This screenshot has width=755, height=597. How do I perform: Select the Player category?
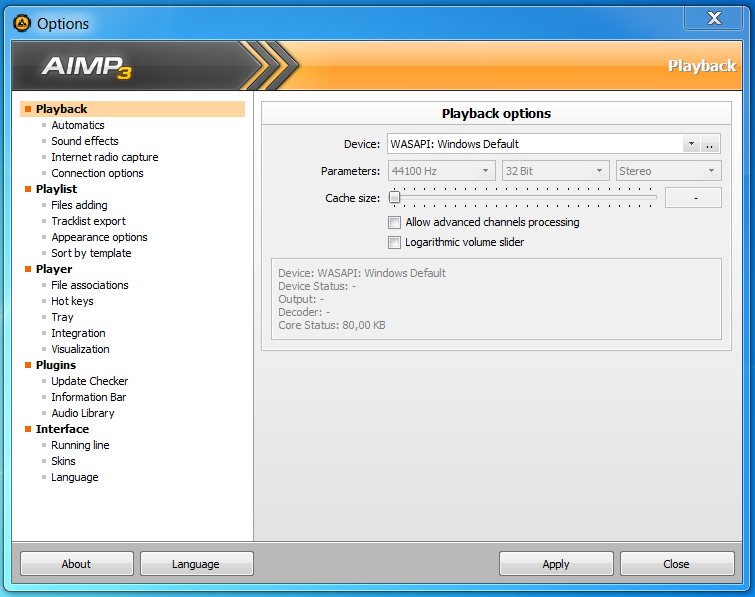pos(54,269)
